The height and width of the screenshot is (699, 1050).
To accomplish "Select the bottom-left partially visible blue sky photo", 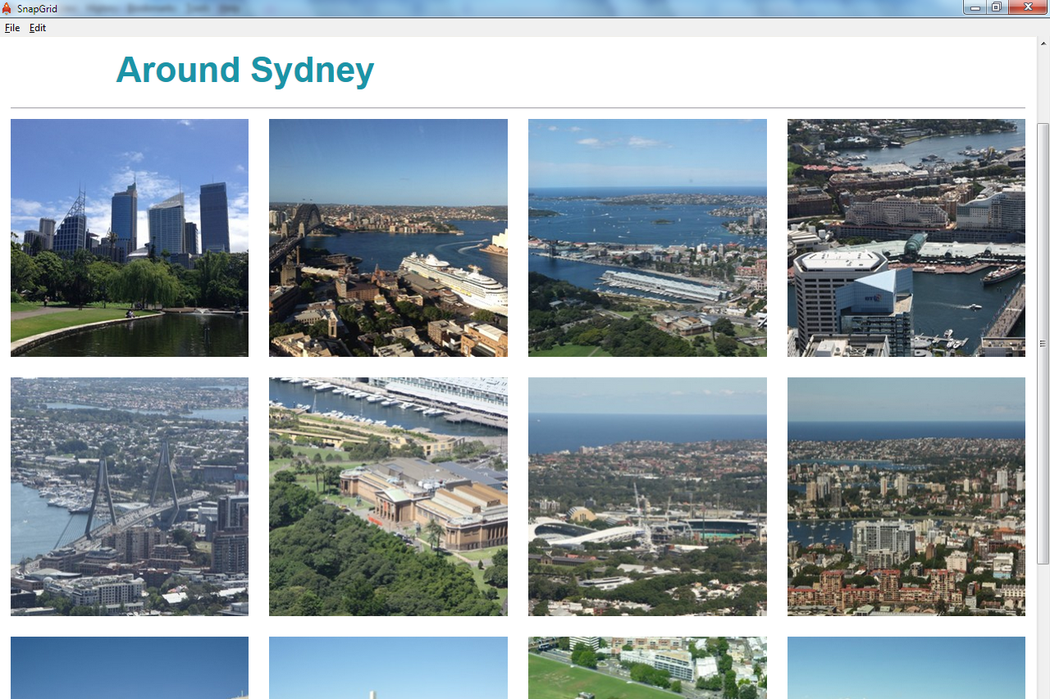I will pos(129,667).
